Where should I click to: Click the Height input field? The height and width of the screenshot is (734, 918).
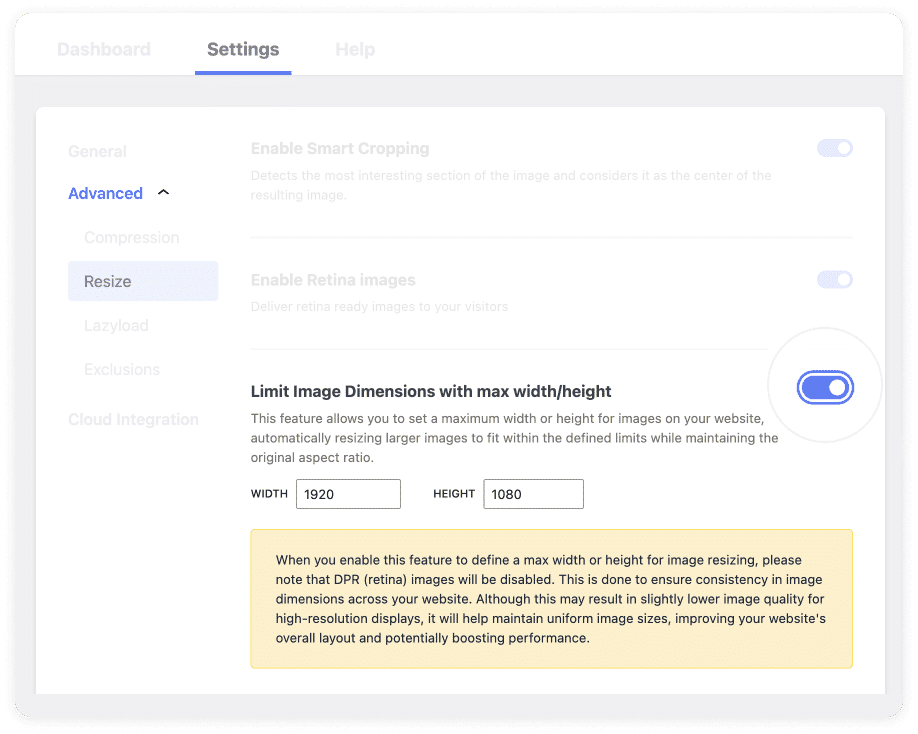point(533,494)
